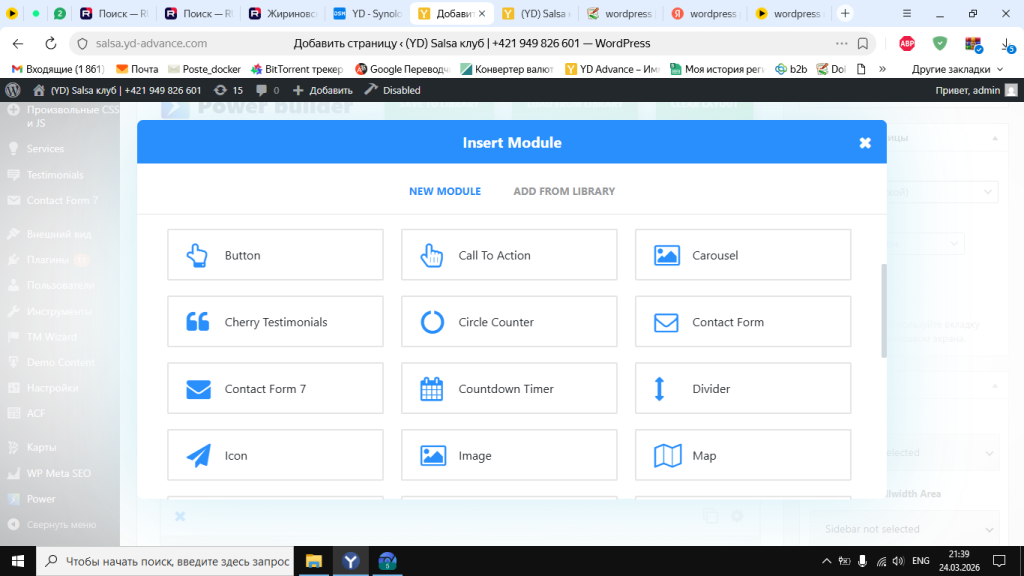Select the Call To Action hand icon
The height and width of the screenshot is (576, 1024).
(x=431, y=255)
